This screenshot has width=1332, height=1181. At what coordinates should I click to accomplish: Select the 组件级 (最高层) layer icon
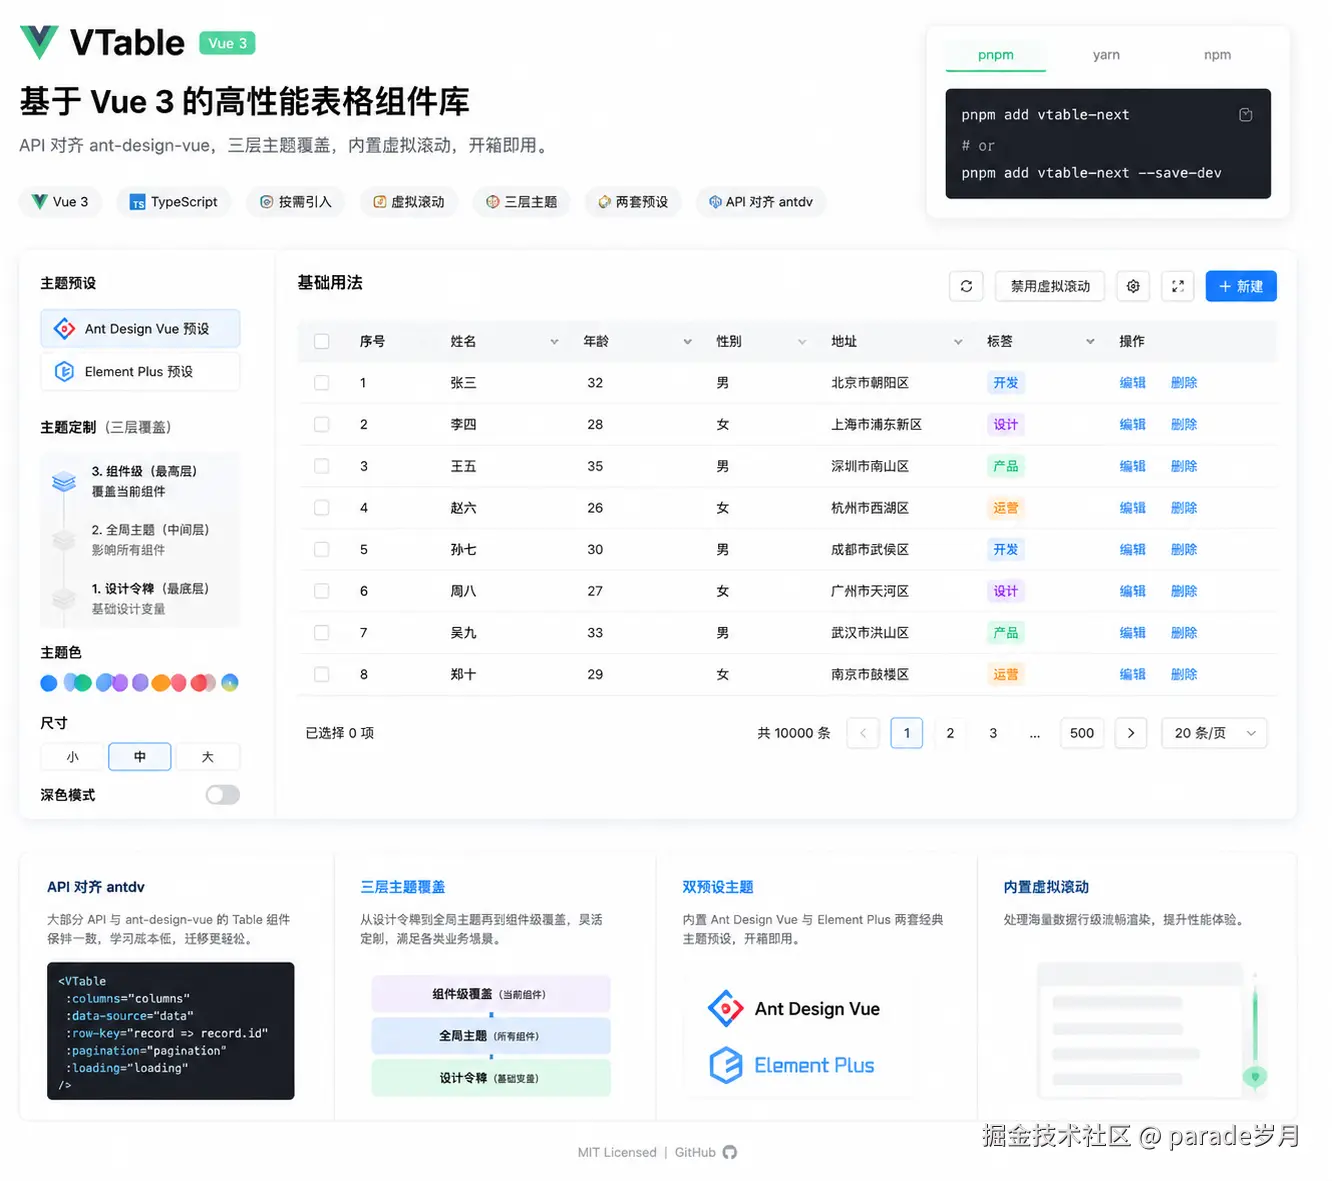(64, 481)
